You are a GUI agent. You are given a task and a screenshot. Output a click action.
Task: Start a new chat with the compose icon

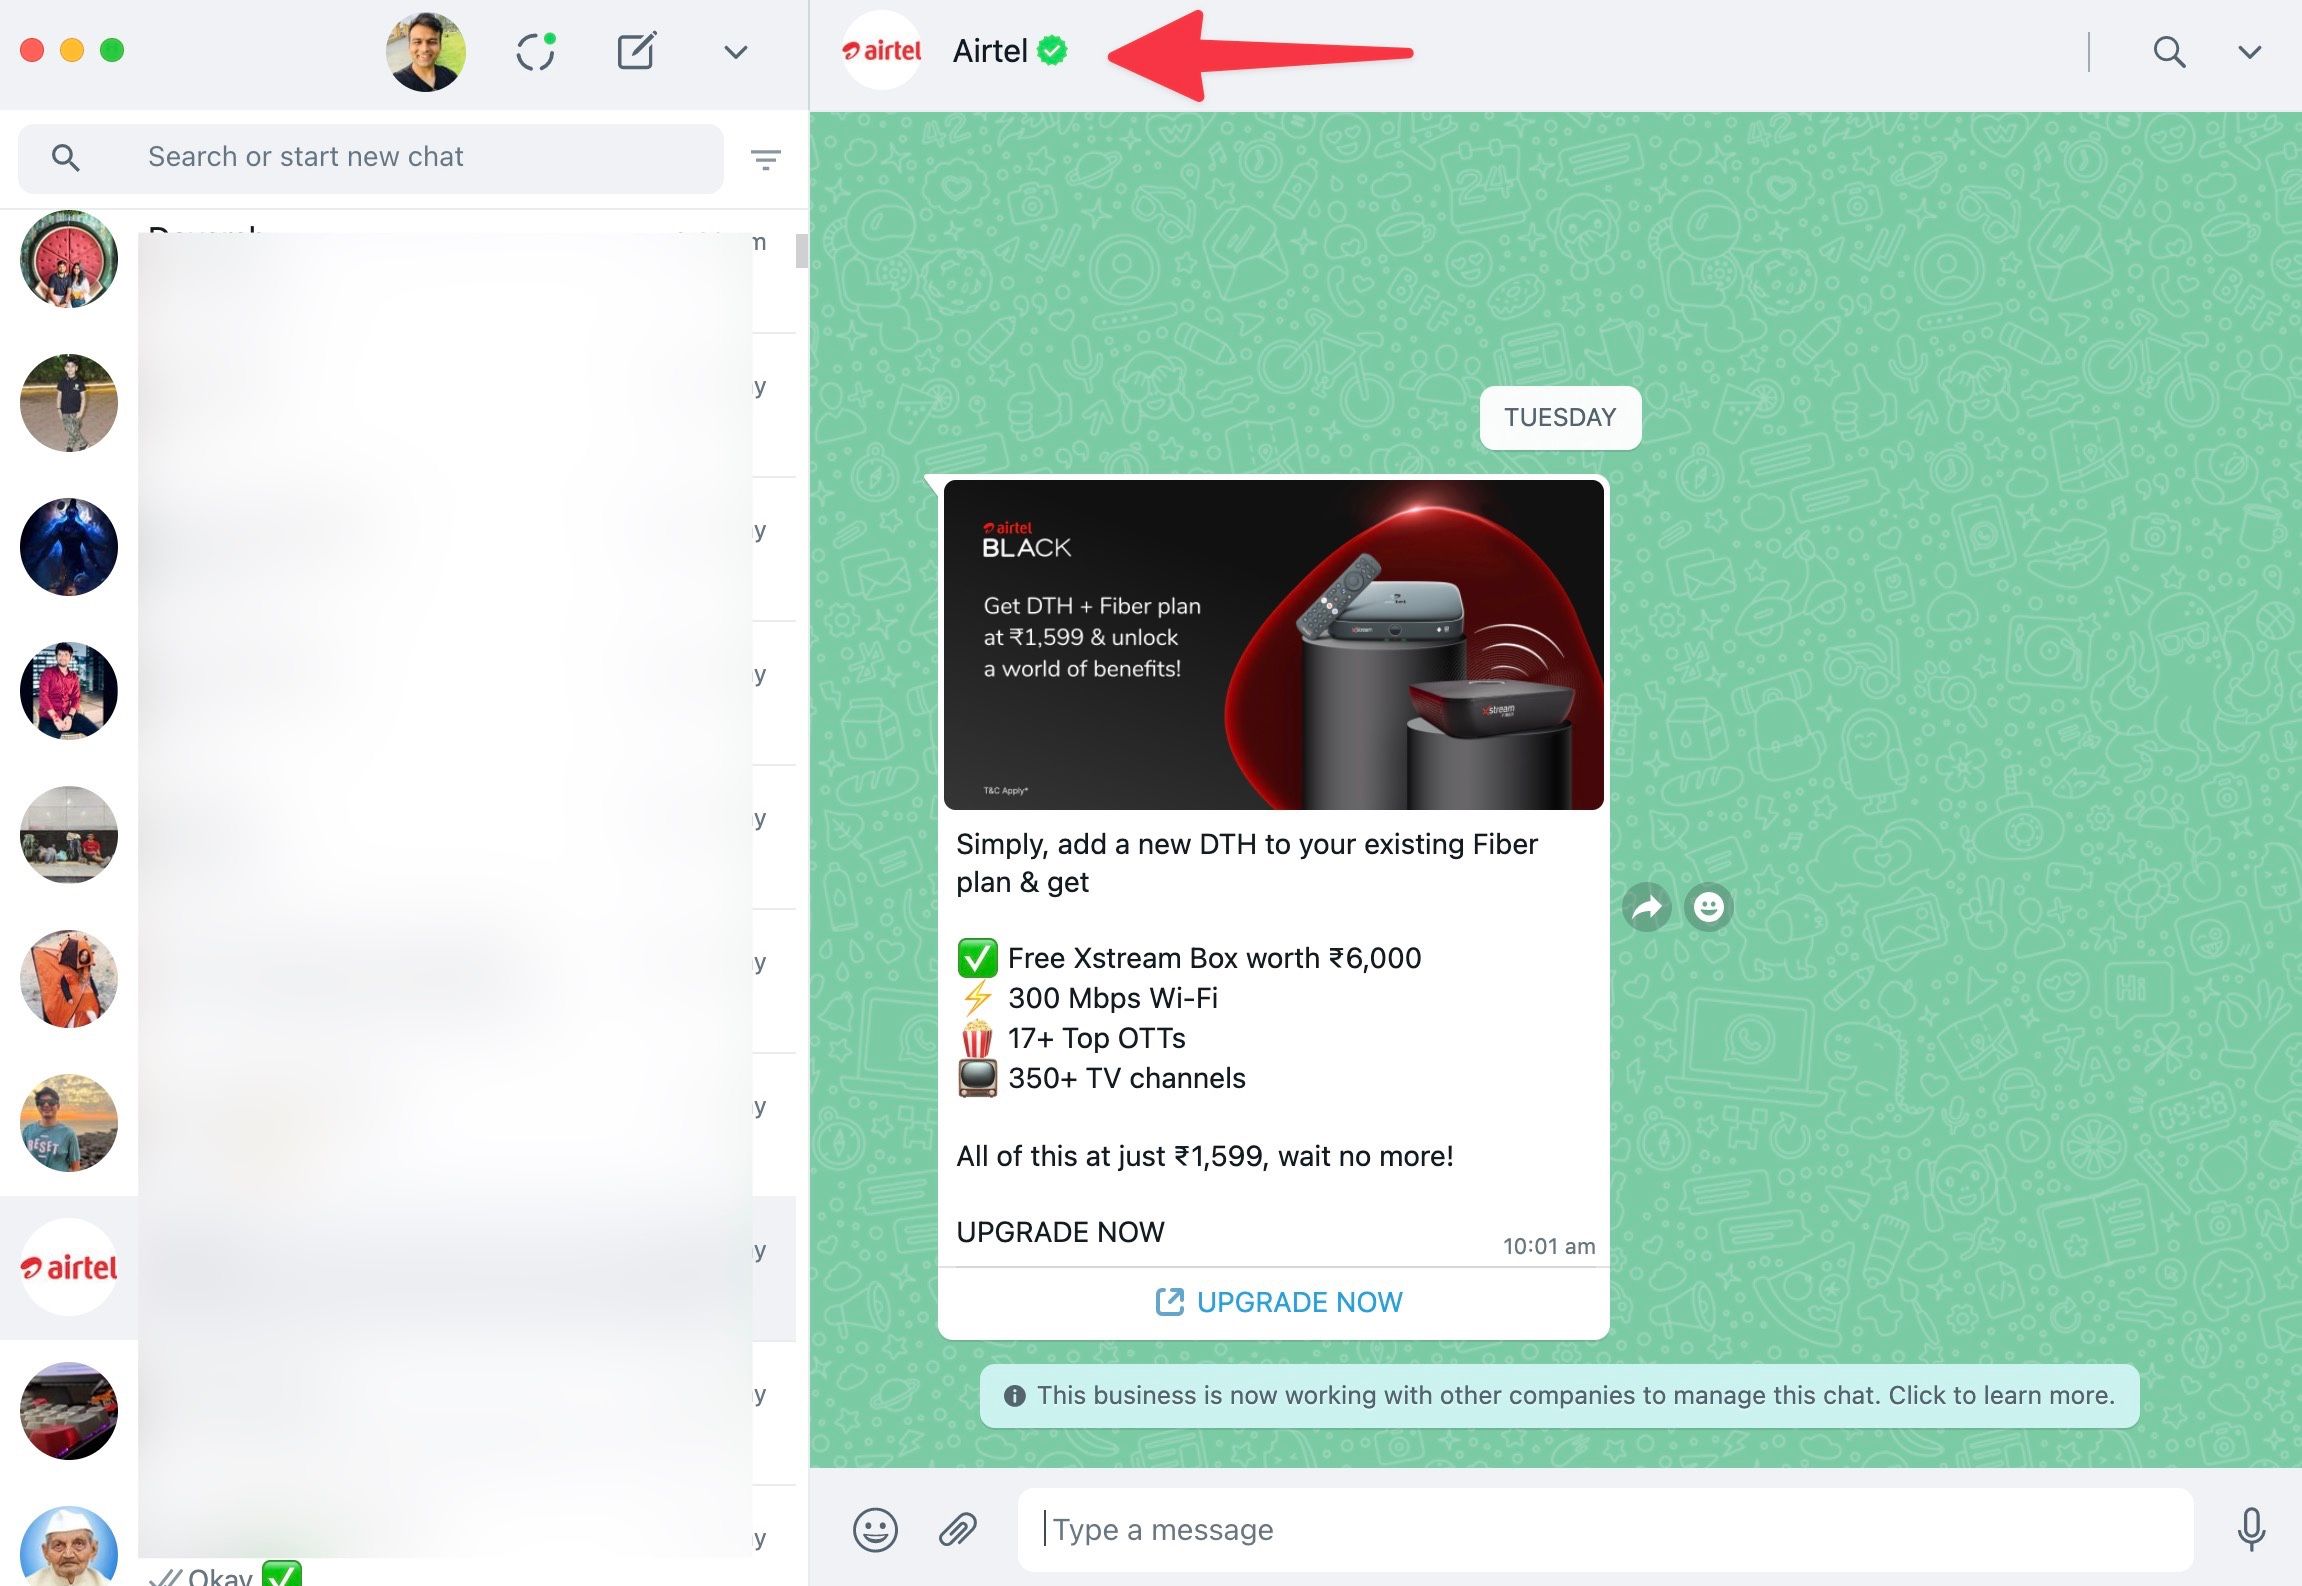pos(637,51)
